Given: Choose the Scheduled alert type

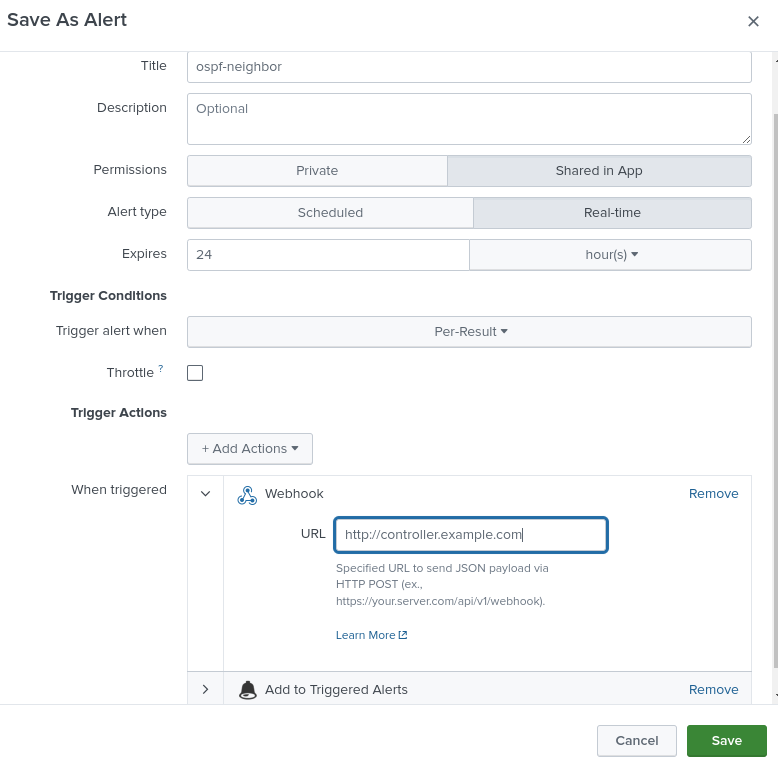Looking at the screenshot, I should pos(330,213).
